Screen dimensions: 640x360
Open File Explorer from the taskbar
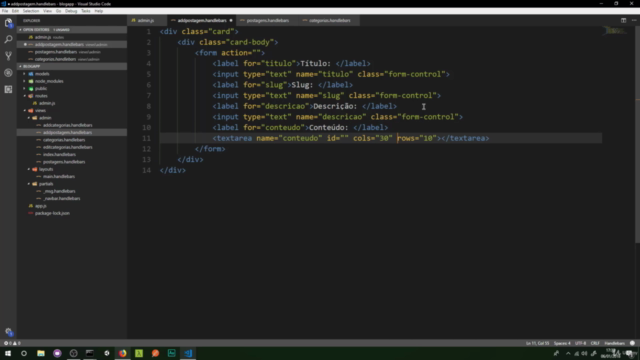[x=41, y=353]
